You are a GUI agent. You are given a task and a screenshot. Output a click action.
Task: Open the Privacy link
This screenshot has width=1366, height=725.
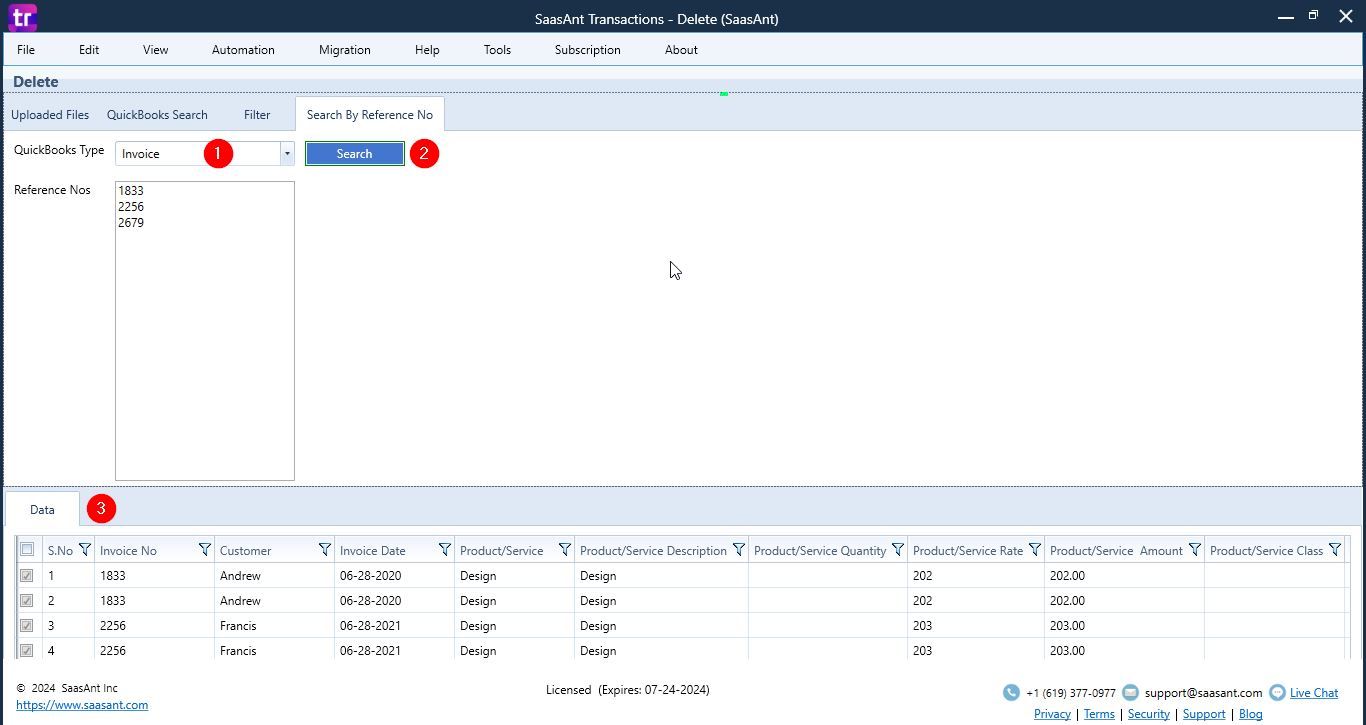1052,714
